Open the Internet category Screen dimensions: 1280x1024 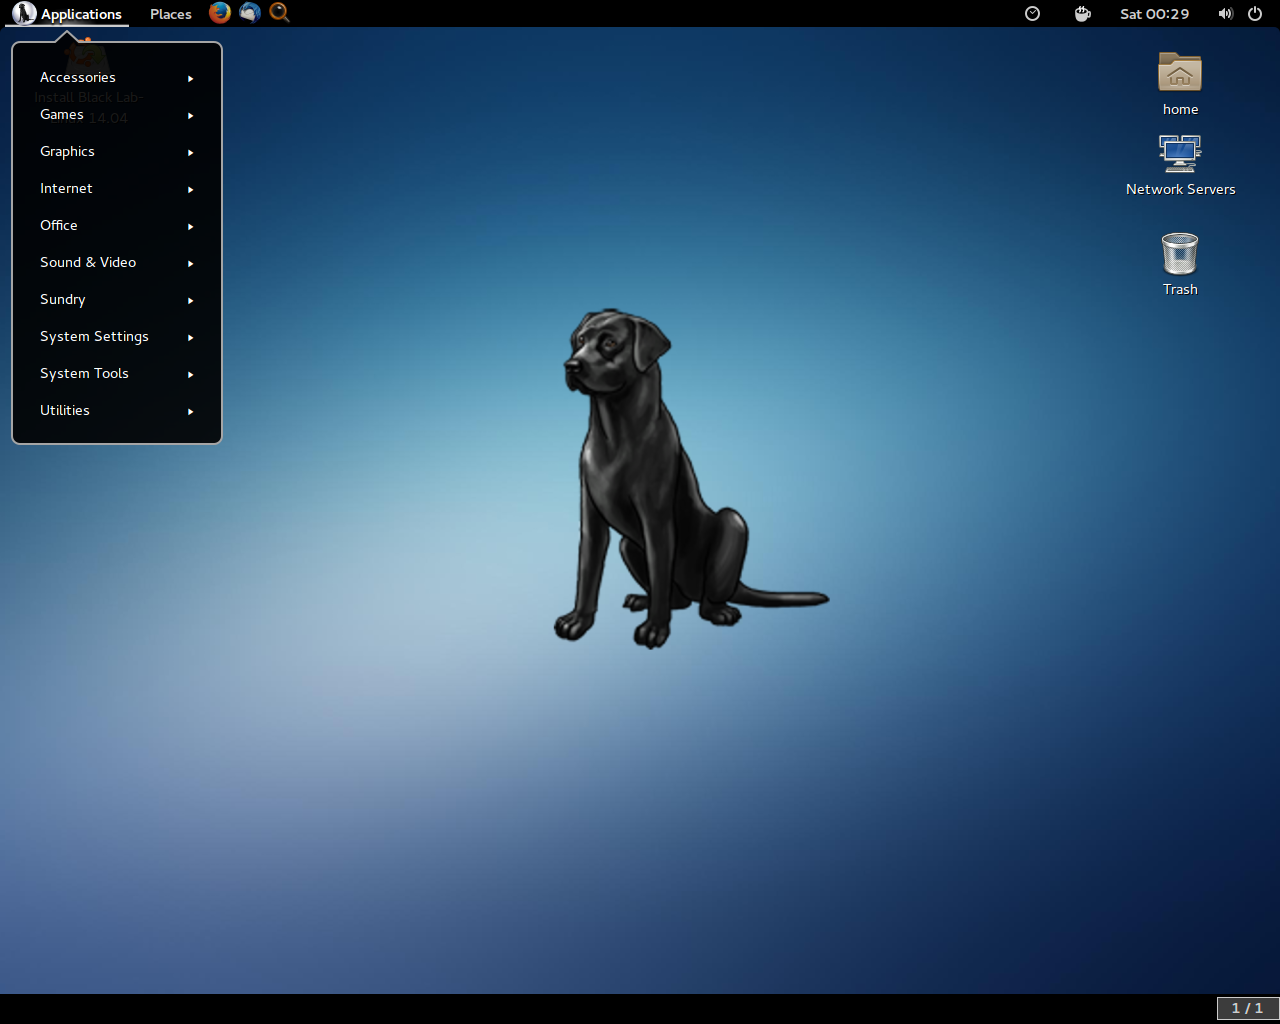coord(117,189)
